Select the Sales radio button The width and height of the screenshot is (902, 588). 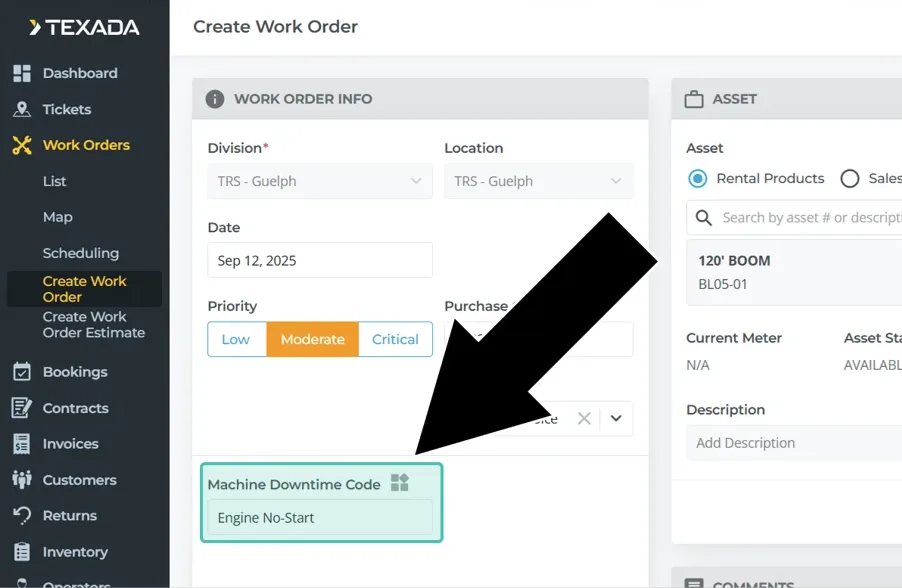pos(850,179)
